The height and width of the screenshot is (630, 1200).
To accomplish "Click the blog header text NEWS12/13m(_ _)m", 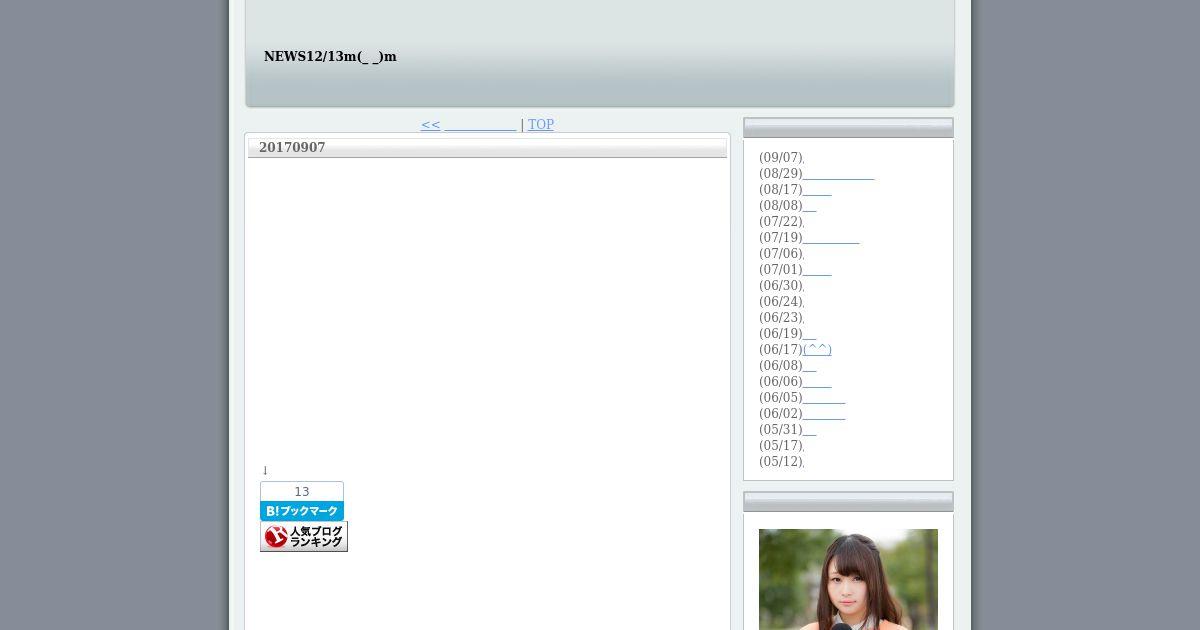I will [x=330, y=56].
